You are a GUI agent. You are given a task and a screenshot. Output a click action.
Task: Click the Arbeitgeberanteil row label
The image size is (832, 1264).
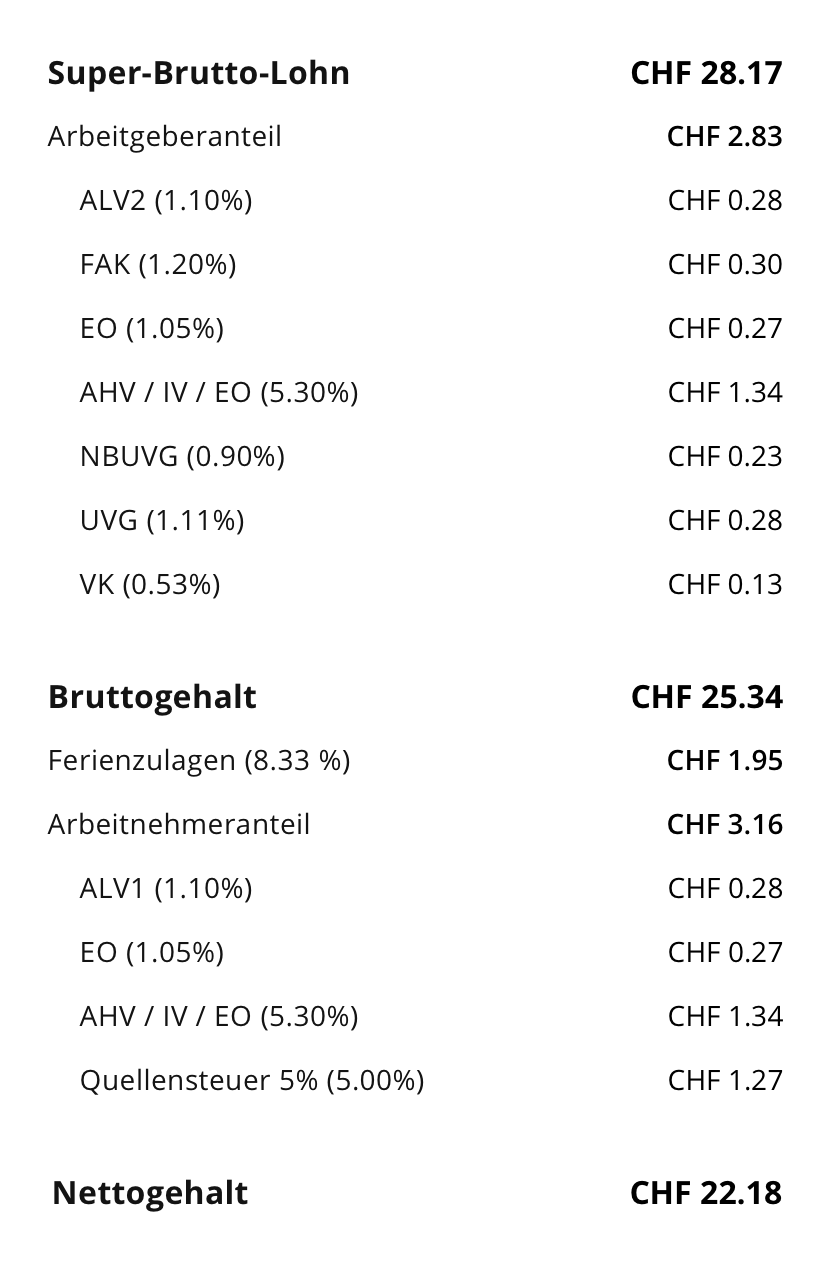(164, 136)
